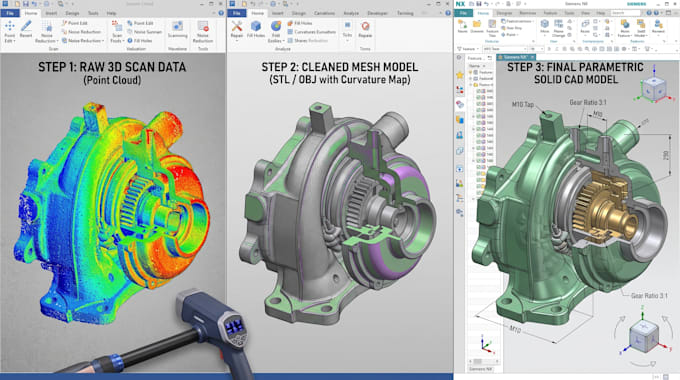This screenshot has height=380, width=680.
Task: Open Scan Tools in left window ribbon
Action: click(x=117, y=31)
